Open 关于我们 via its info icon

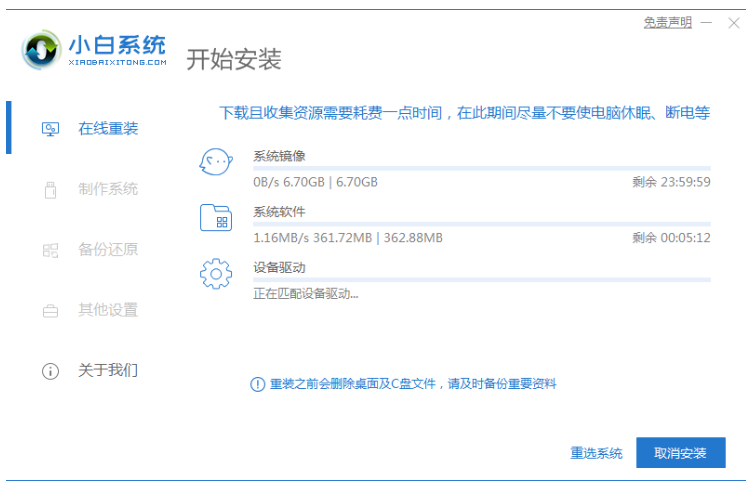(50, 371)
